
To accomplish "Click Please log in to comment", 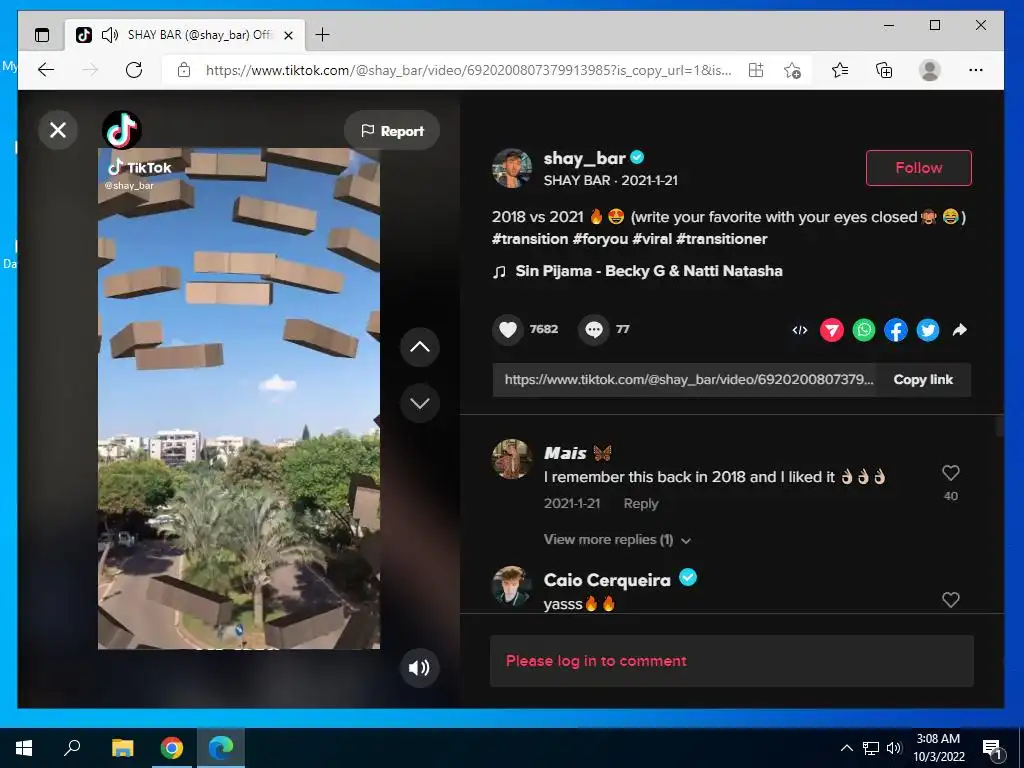I will (731, 661).
